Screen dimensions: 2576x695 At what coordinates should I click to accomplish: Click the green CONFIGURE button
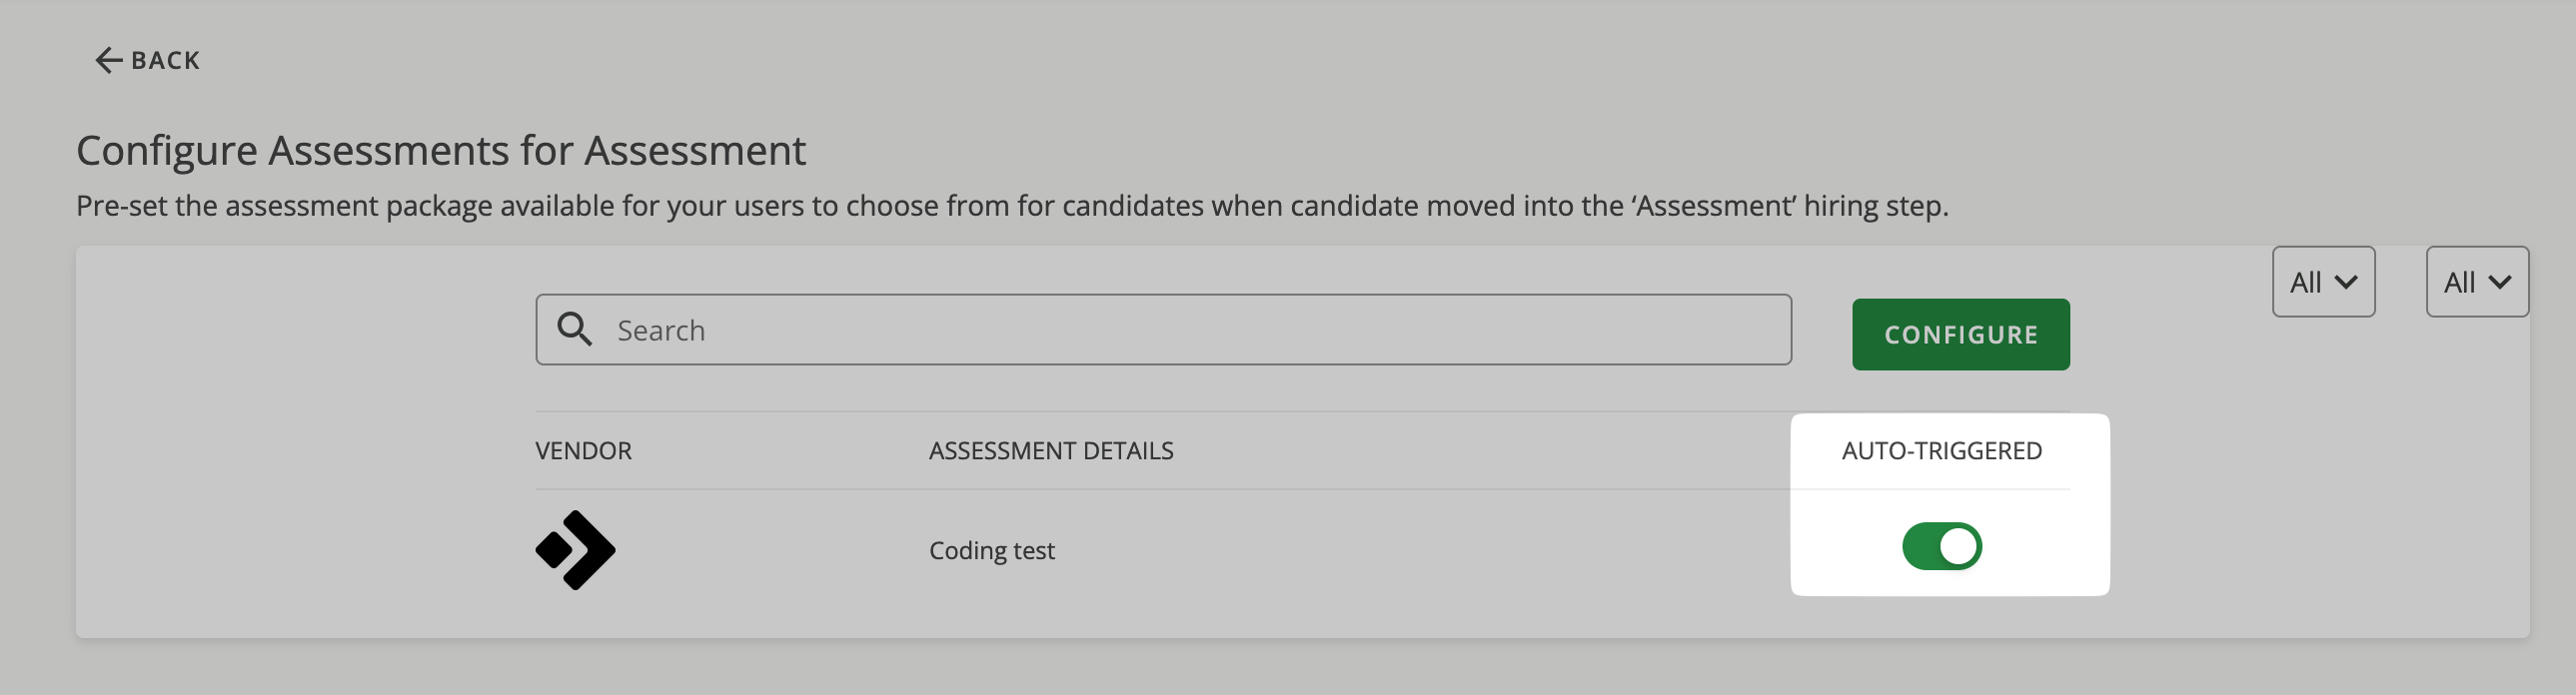(1960, 335)
